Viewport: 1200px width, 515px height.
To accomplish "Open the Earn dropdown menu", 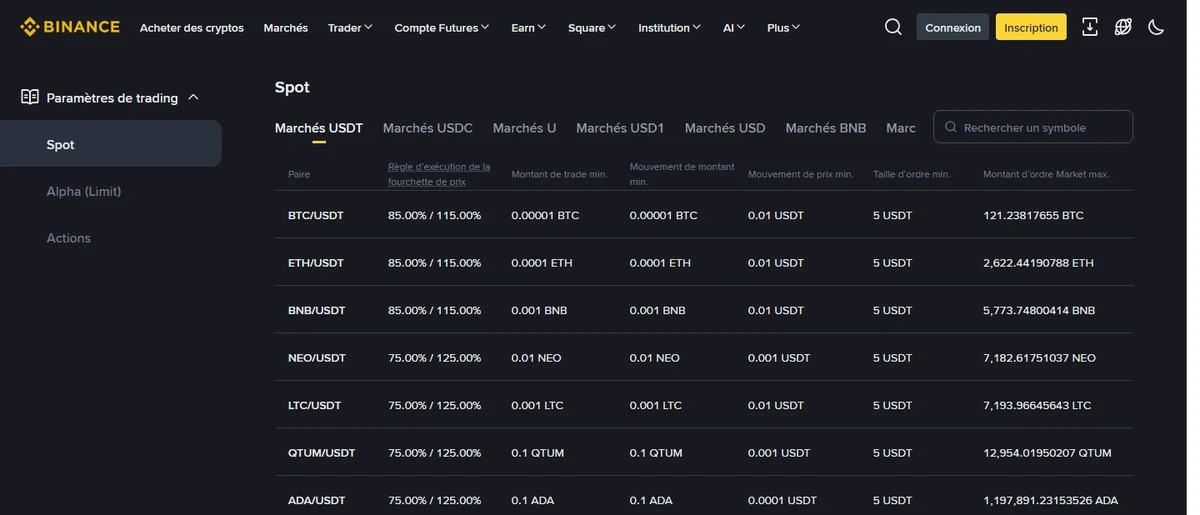I will tap(529, 27).
